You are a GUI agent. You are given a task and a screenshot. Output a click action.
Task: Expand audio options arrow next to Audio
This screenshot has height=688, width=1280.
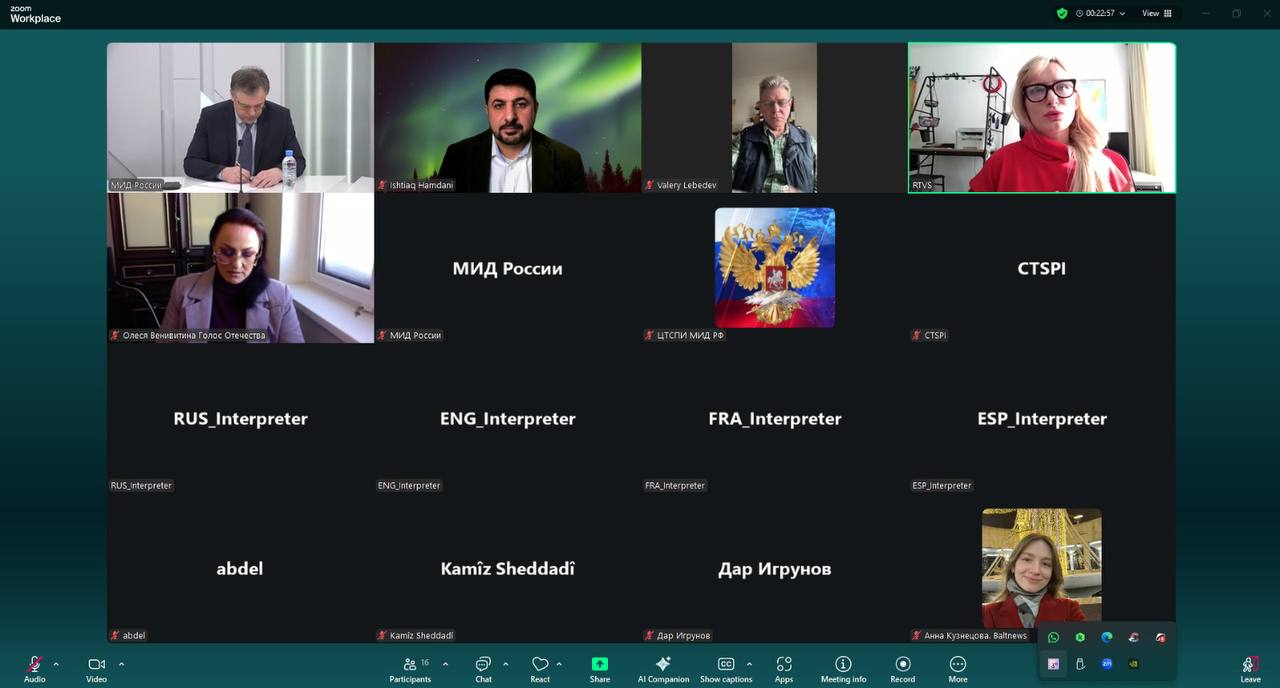(56, 664)
